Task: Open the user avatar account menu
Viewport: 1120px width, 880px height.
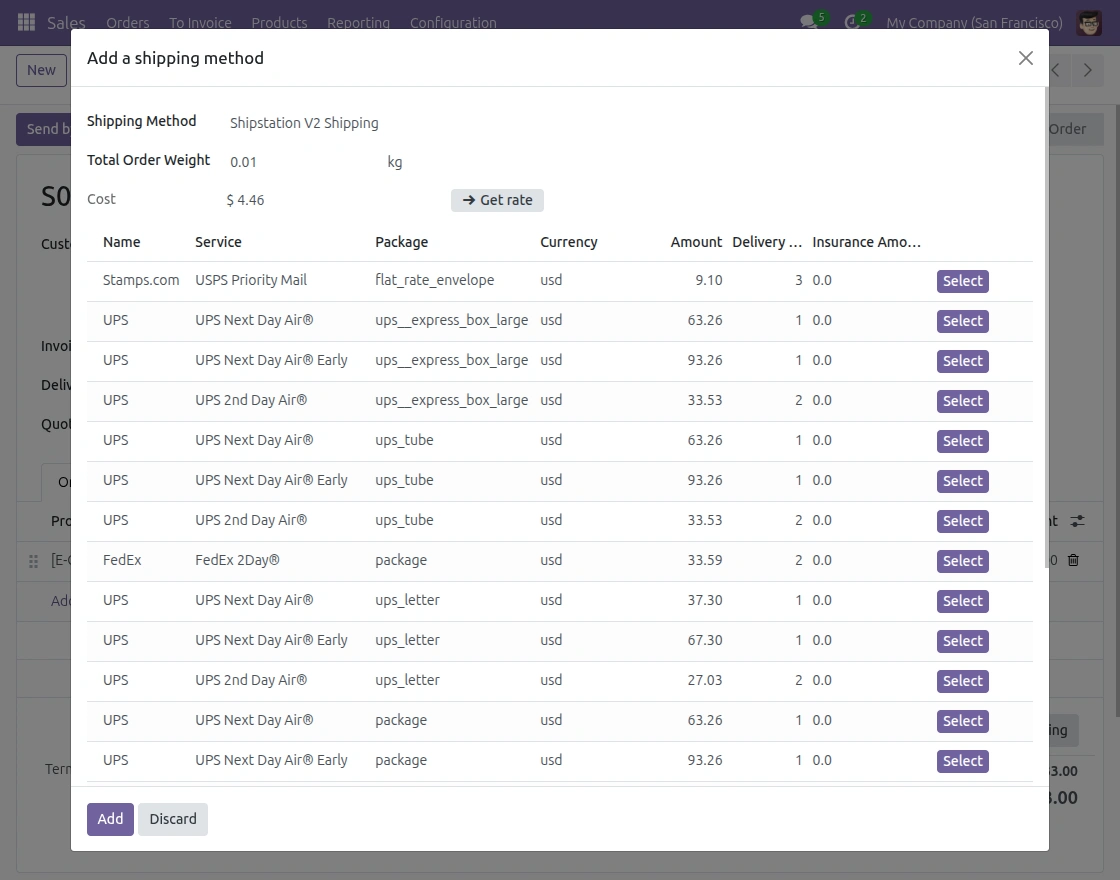Action: [1088, 22]
